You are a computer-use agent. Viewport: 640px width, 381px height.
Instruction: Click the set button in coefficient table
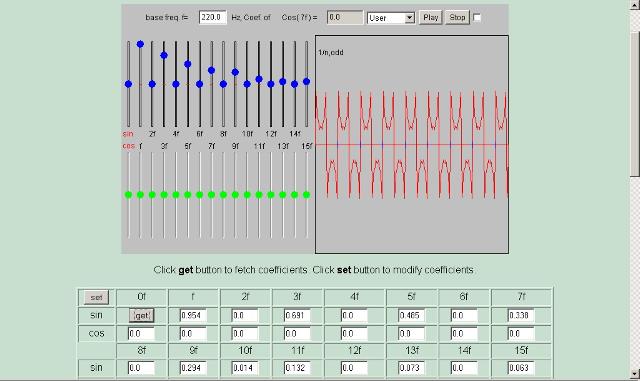(96, 297)
